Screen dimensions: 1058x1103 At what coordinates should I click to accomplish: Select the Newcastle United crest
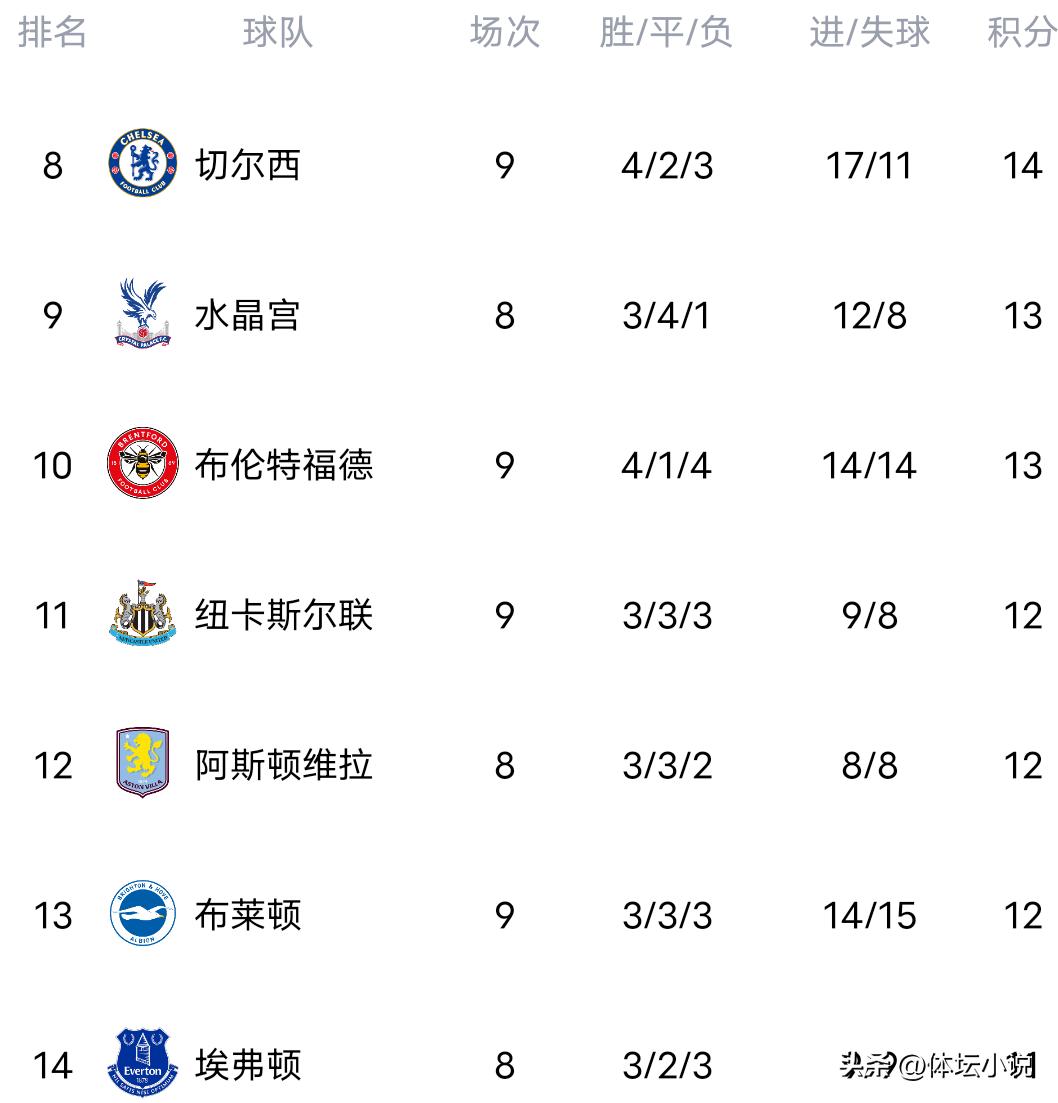(x=142, y=613)
